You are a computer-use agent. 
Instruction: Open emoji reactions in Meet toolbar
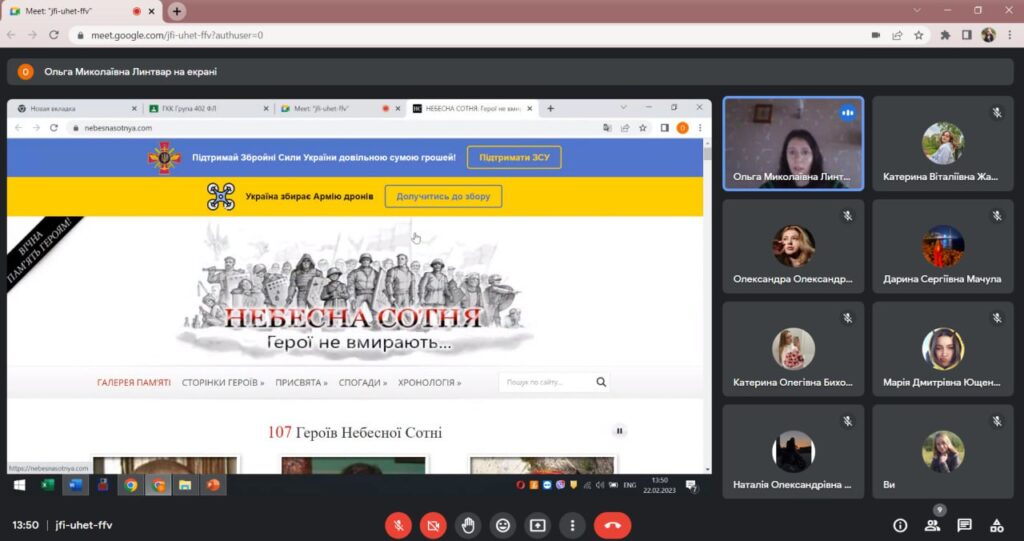pyautogui.click(x=503, y=525)
